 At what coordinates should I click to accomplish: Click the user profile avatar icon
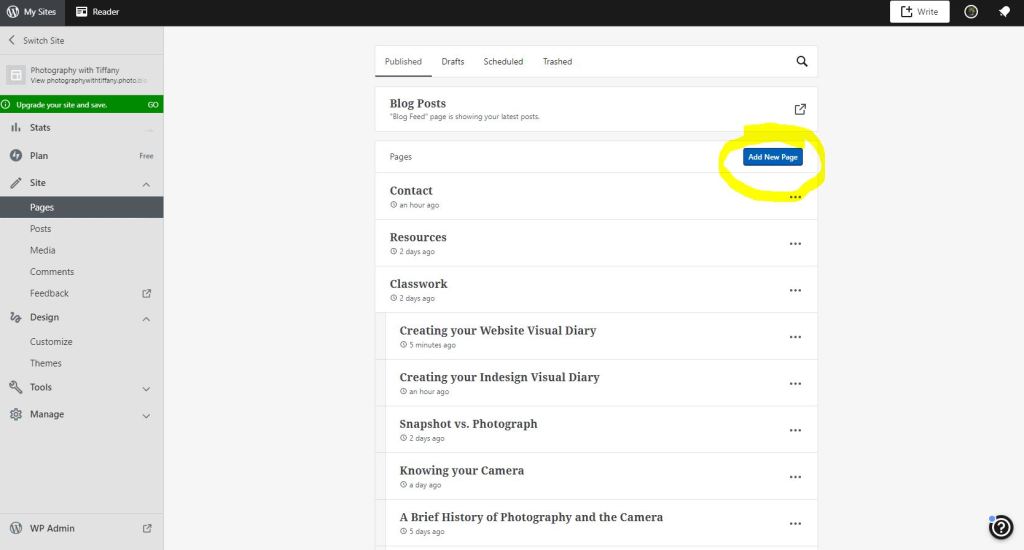coord(970,12)
